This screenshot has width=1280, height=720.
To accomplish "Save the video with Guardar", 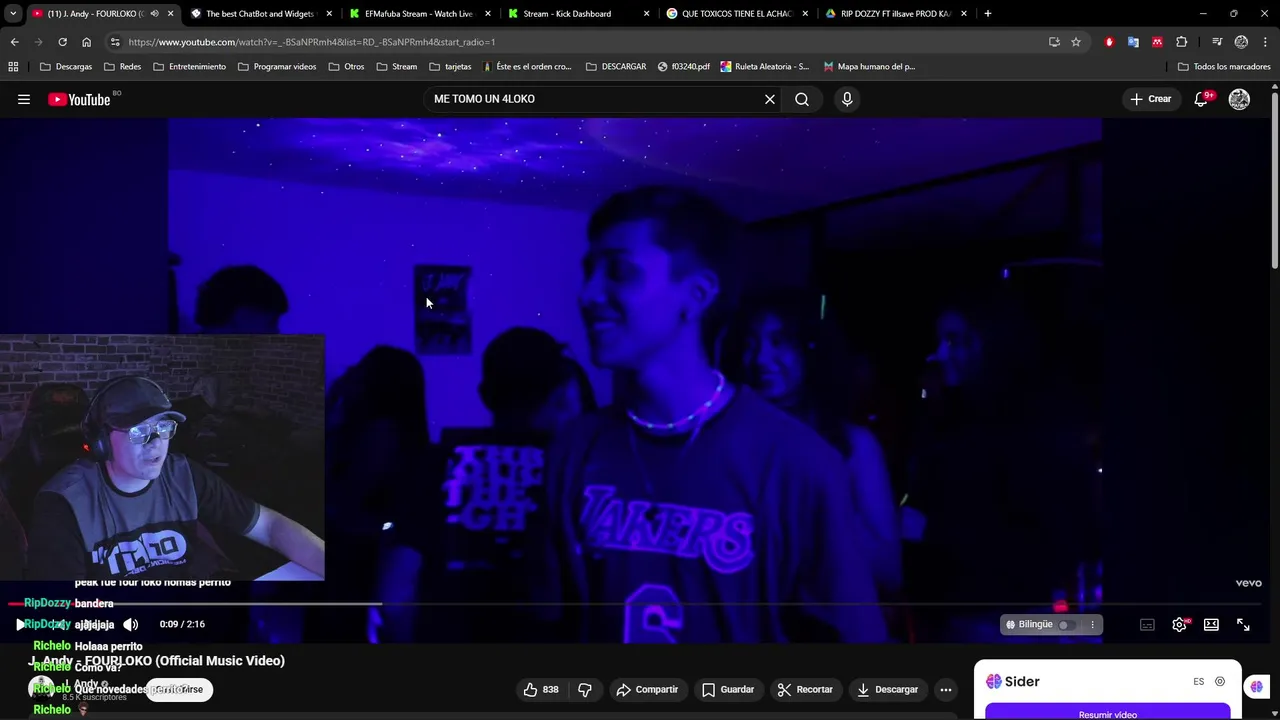I will 728,689.
